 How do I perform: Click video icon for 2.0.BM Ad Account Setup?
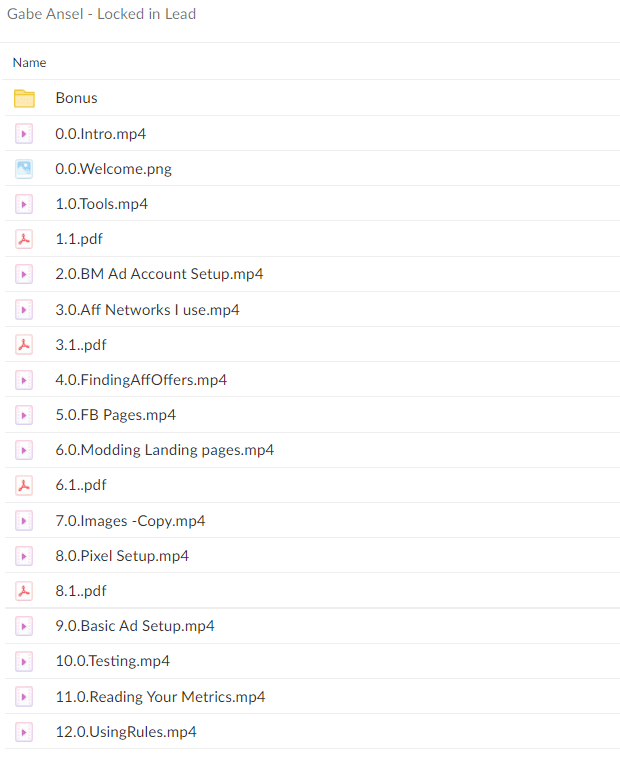[x=24, y=274]
